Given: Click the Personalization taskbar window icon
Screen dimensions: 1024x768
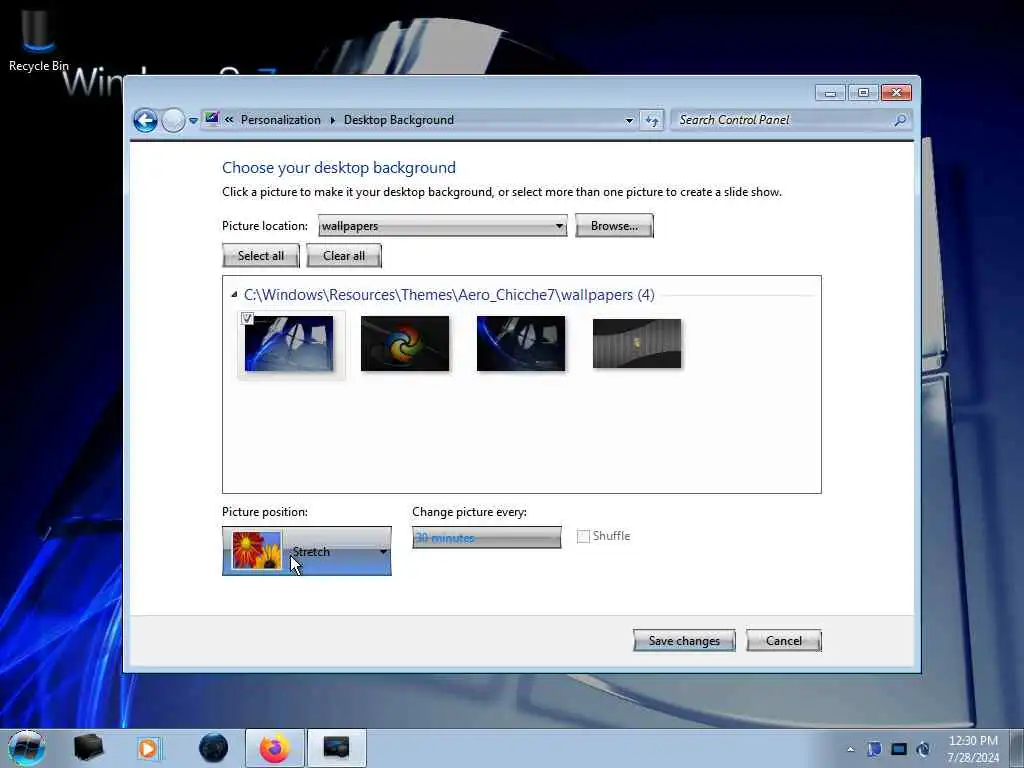Looking at the screenshot, I should (x=336, y=748).
